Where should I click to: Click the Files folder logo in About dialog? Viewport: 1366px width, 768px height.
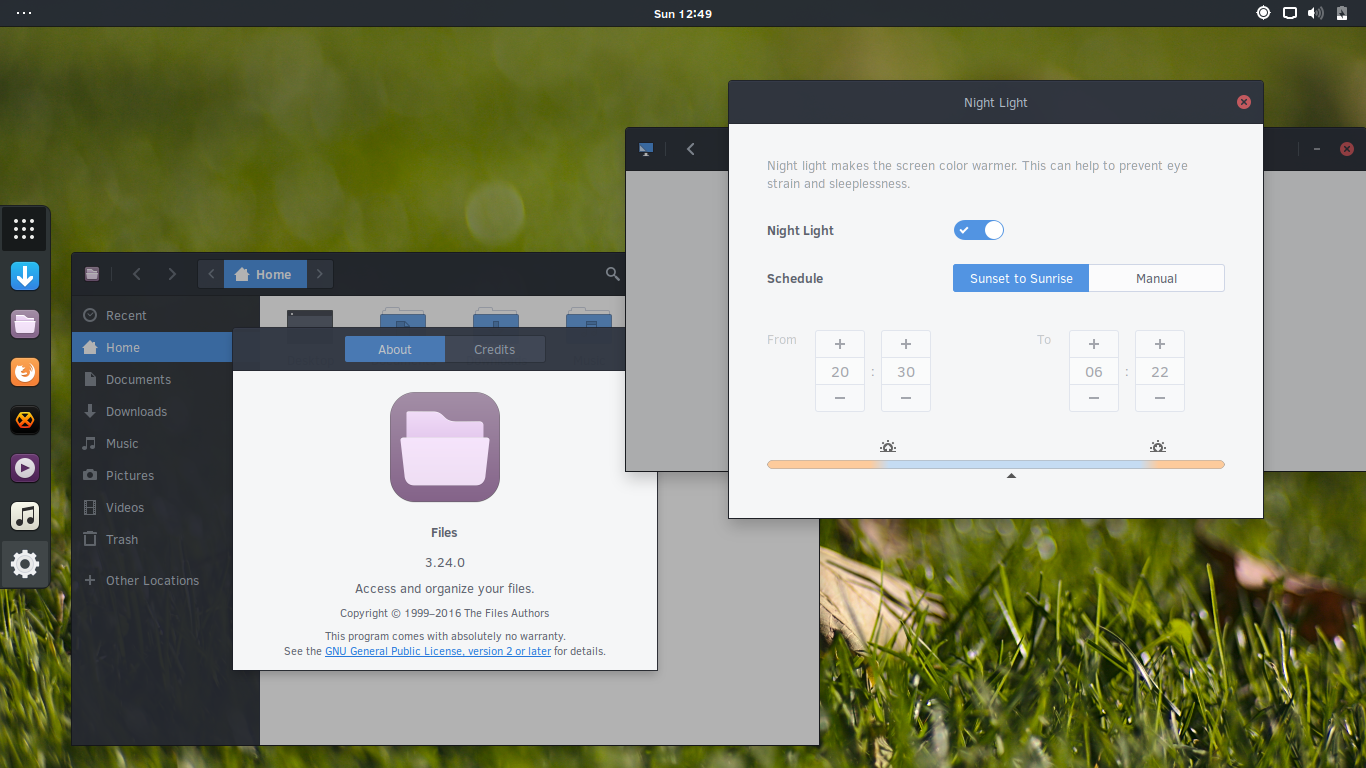(445, 447)
